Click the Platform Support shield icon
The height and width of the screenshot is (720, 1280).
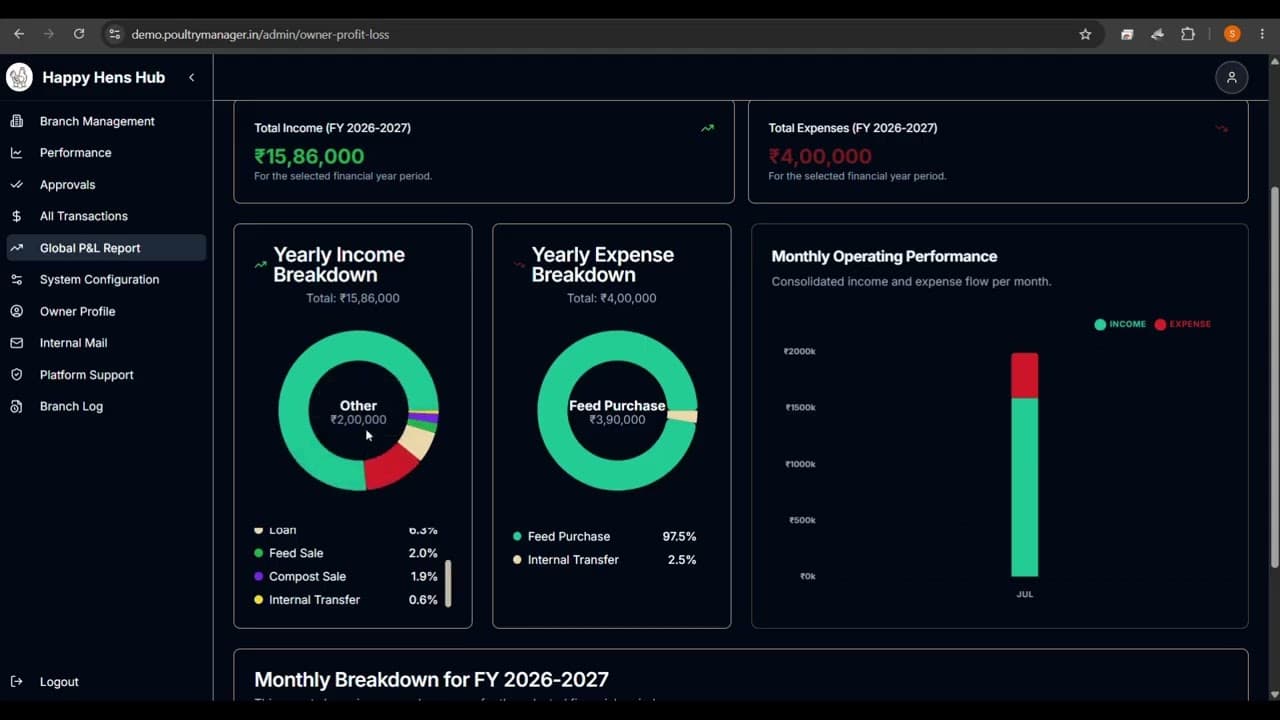click(x=16, y=375)
